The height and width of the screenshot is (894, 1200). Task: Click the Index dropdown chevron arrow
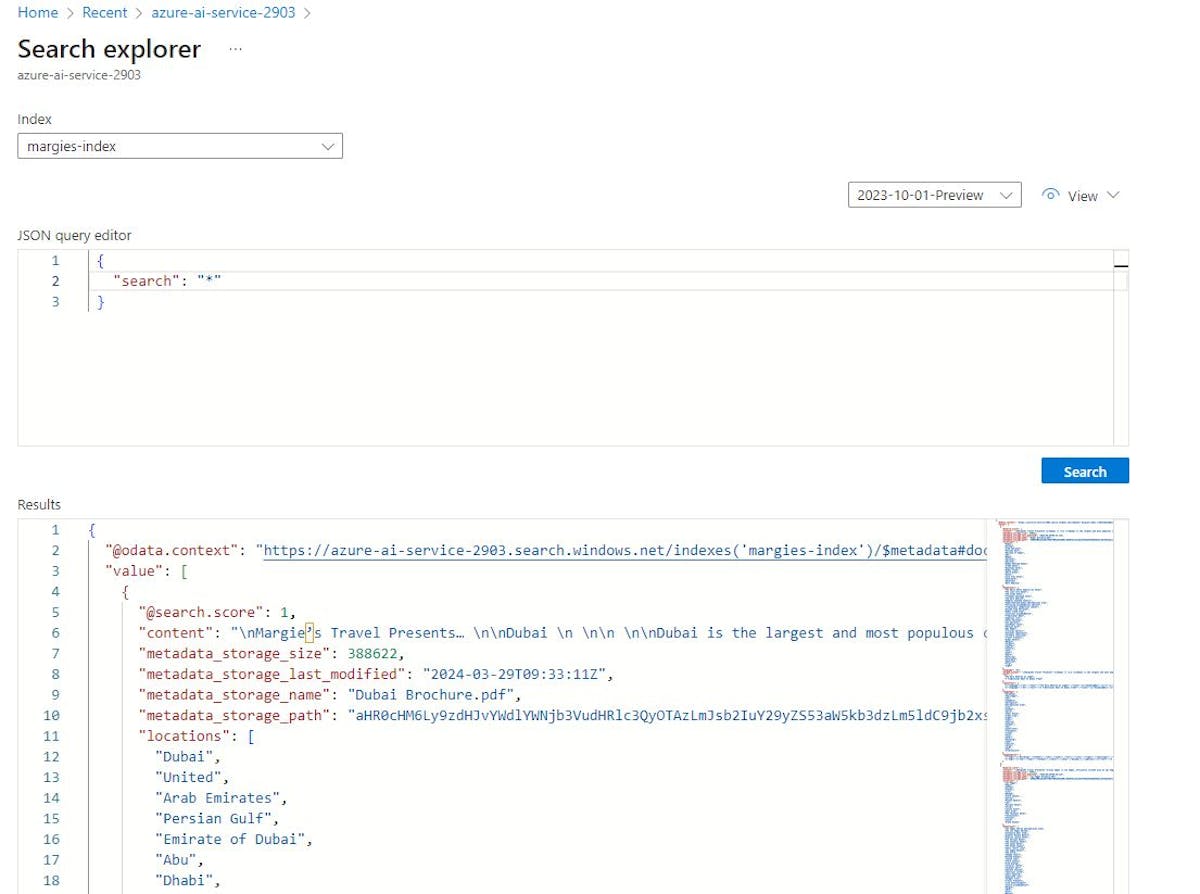pyautogui.click(x=328, y=146)
